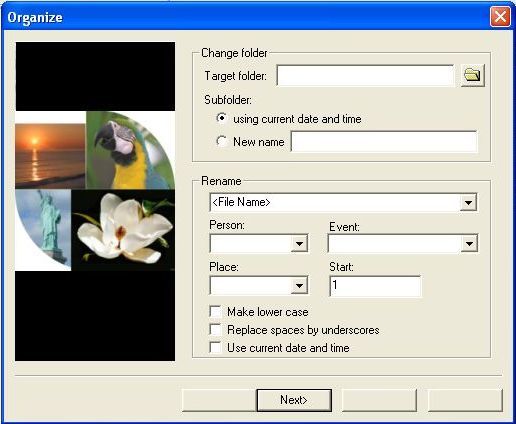Tick 'Use current date and time' checkbox
Image resolution: width=516 pixels, height=424 pixels.
click(216, 348)
